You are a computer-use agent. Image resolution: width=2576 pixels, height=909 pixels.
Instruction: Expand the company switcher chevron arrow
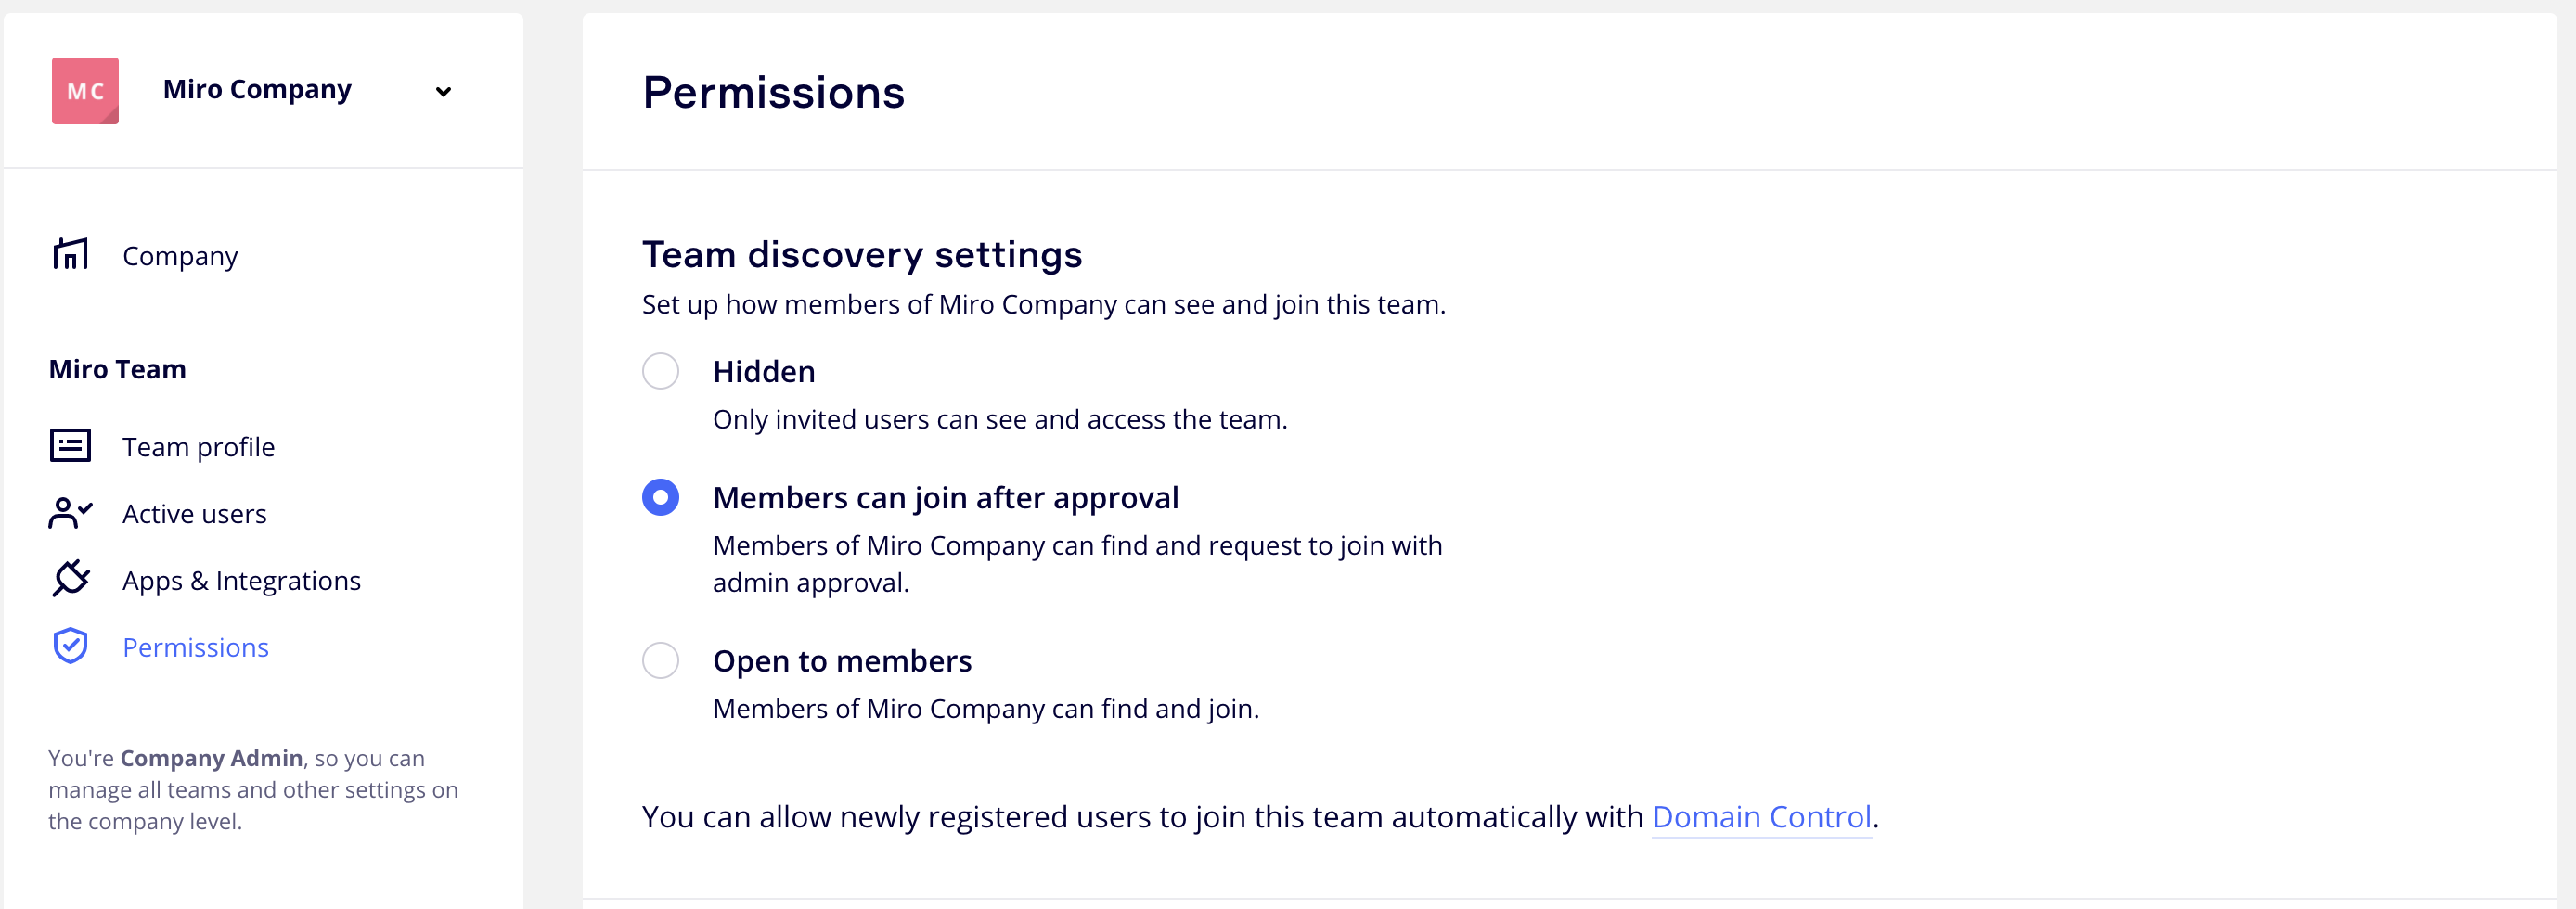point(443,92)
